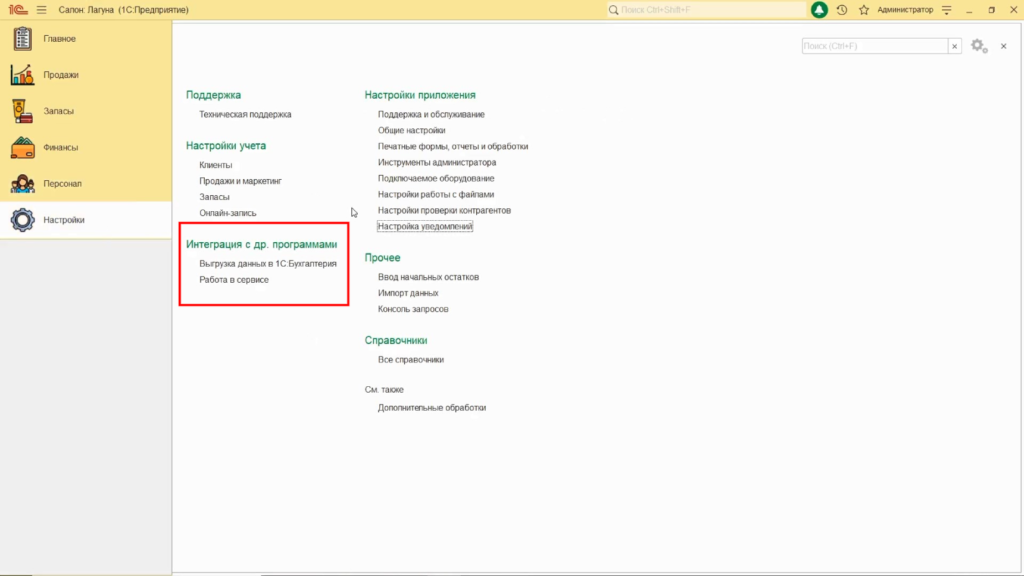This screenshot has width=1024, height=576.
Task: Open Подключаемое оборудование
Action: click(436, 178)
